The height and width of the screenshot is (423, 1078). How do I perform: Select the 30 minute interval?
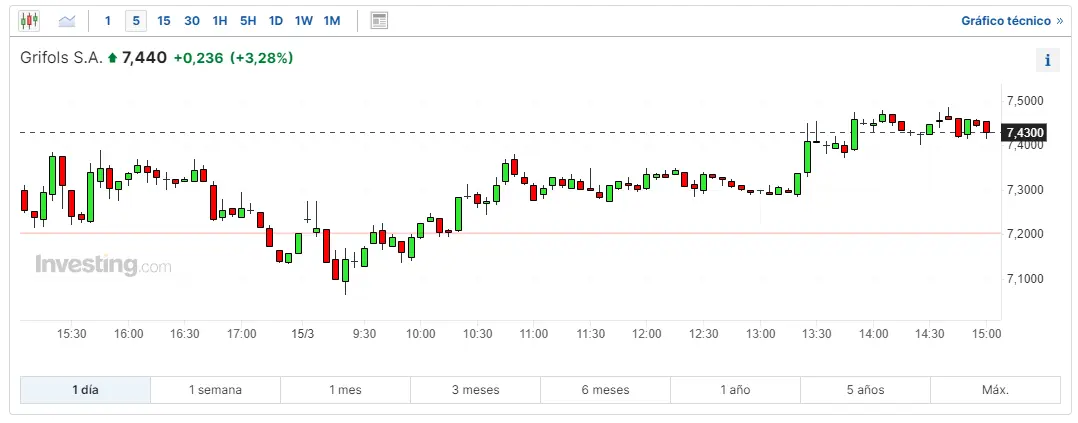pyautogui.click(x=192, y=21)
